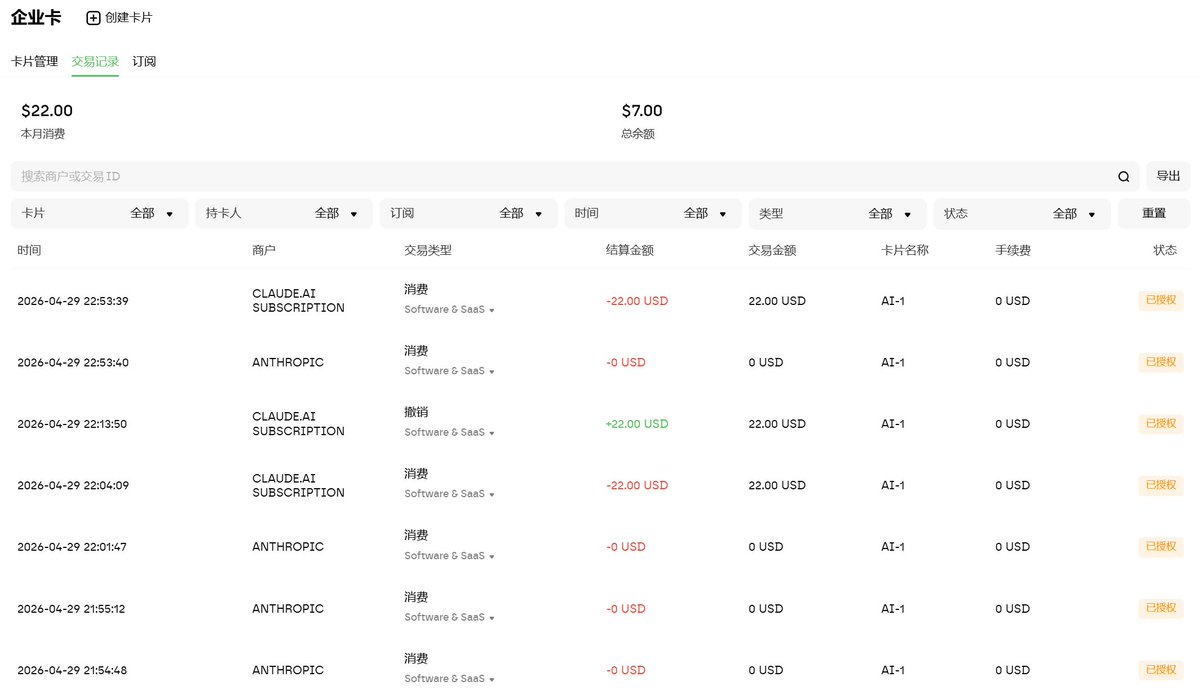1200x699 pixels.
Task: Click the green +22.00 USD settlement amount
Action: pyautogui.click(x=637, y=424)
